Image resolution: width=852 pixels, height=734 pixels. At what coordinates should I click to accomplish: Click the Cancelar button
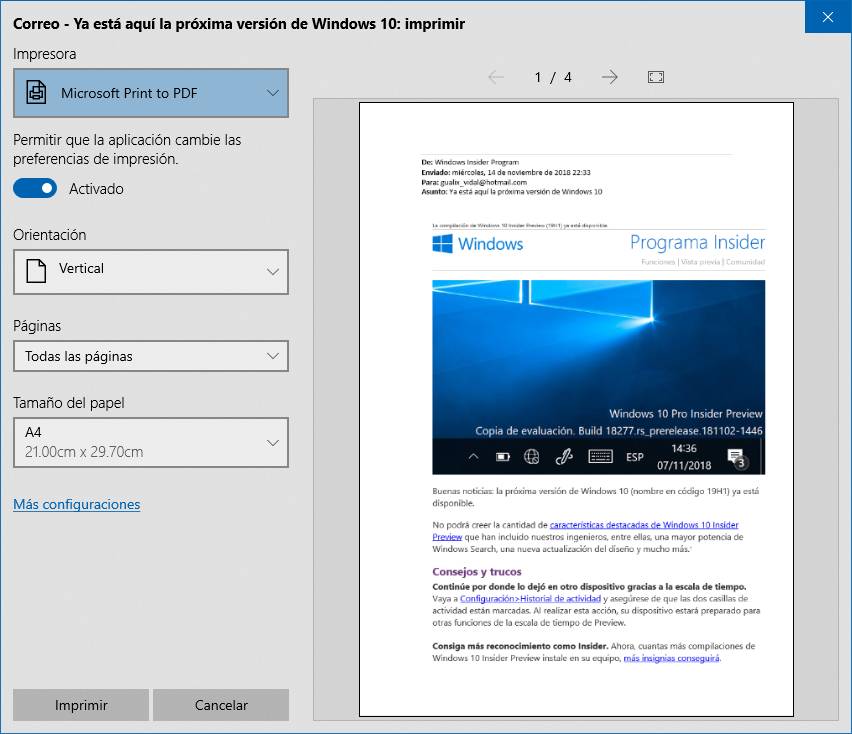pos(221,705)
